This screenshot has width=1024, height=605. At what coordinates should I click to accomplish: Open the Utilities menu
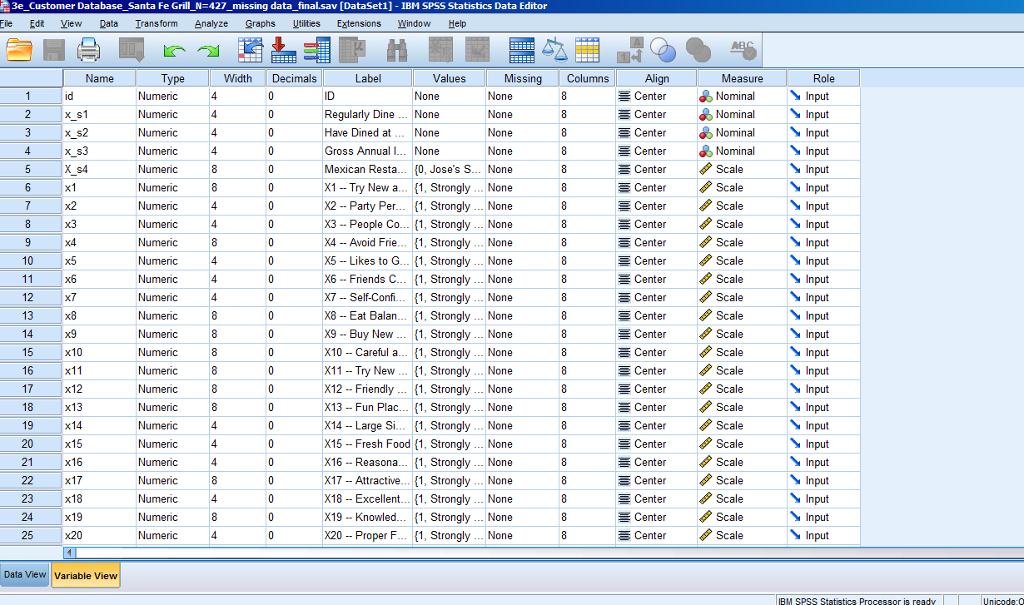coord(306,24)
